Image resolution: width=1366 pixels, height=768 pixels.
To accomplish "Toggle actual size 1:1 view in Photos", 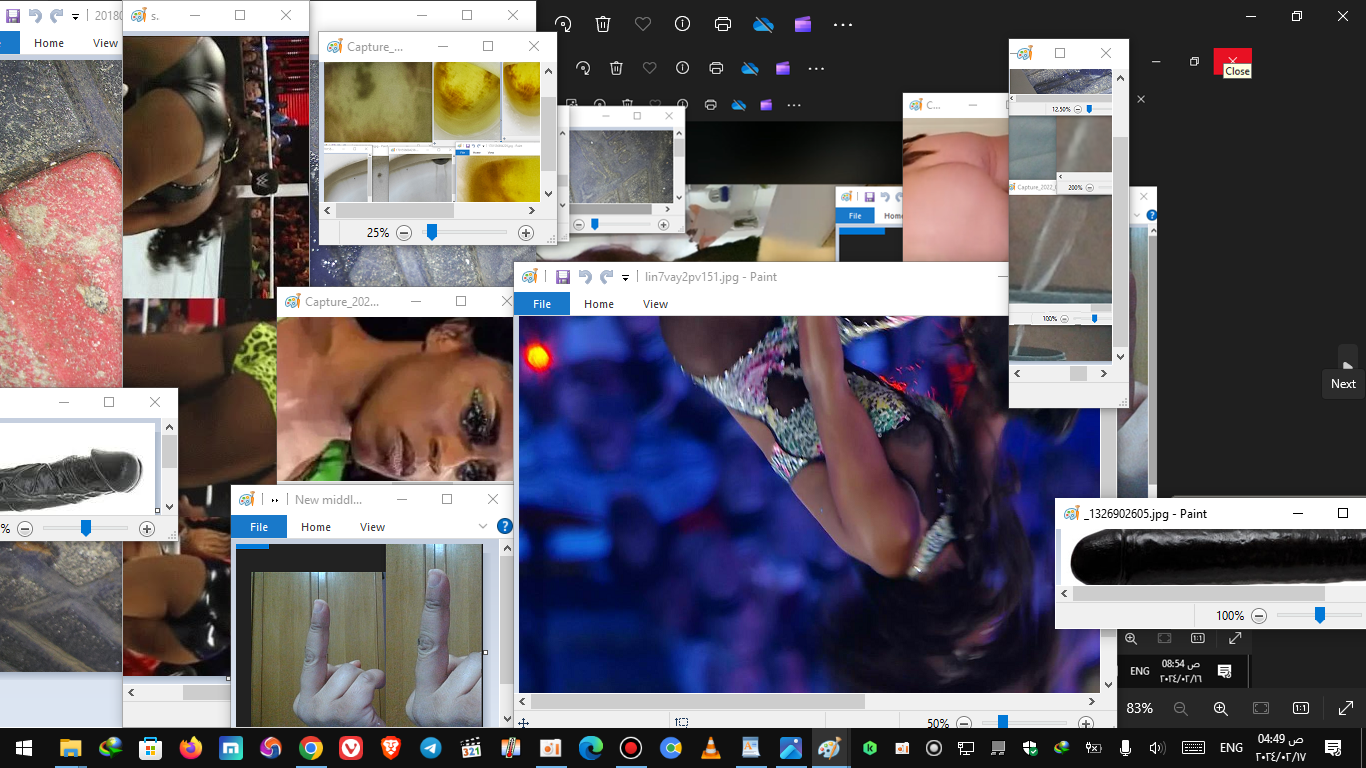I will coord(1301,708).
